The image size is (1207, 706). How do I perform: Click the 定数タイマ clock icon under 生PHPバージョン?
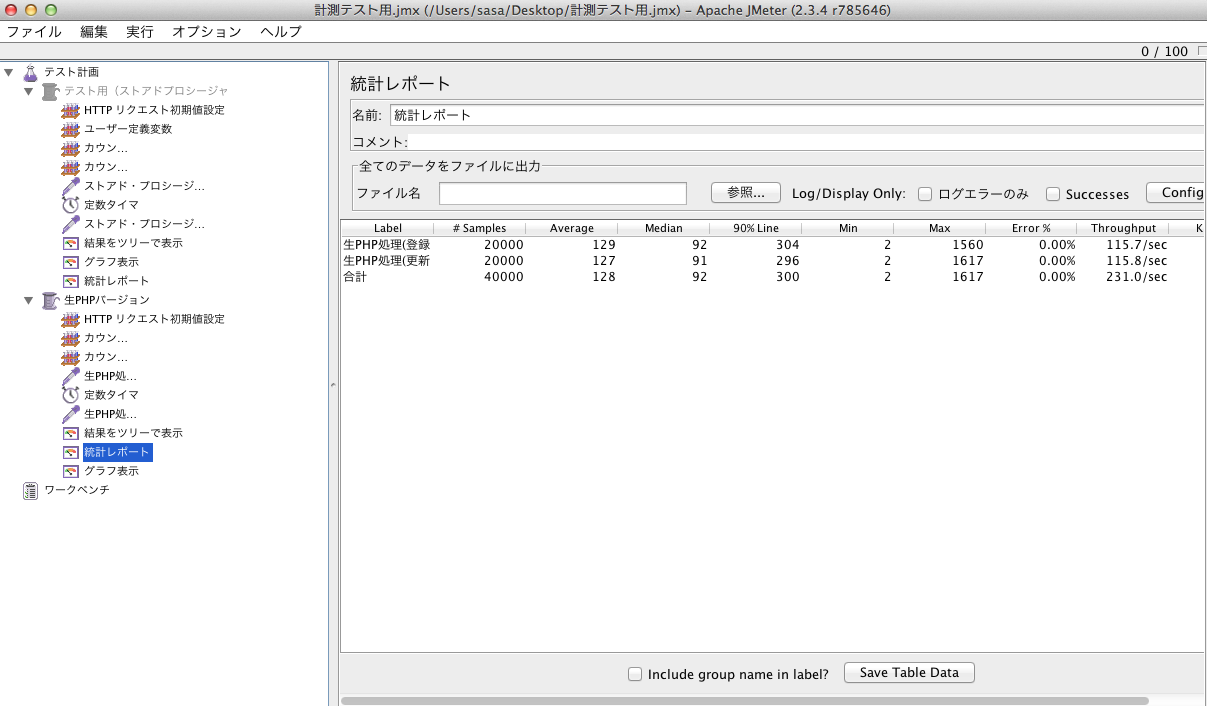pos(70,395)
